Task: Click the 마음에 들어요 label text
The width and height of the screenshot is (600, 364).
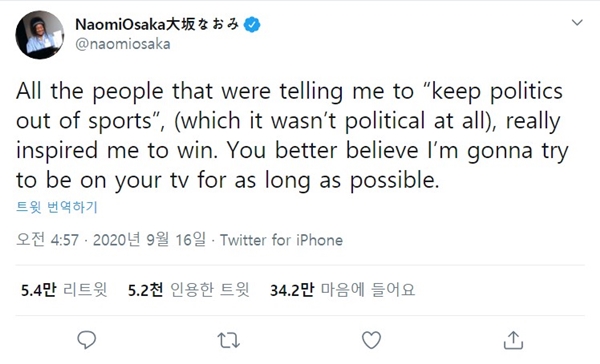Action: (368, 290)
